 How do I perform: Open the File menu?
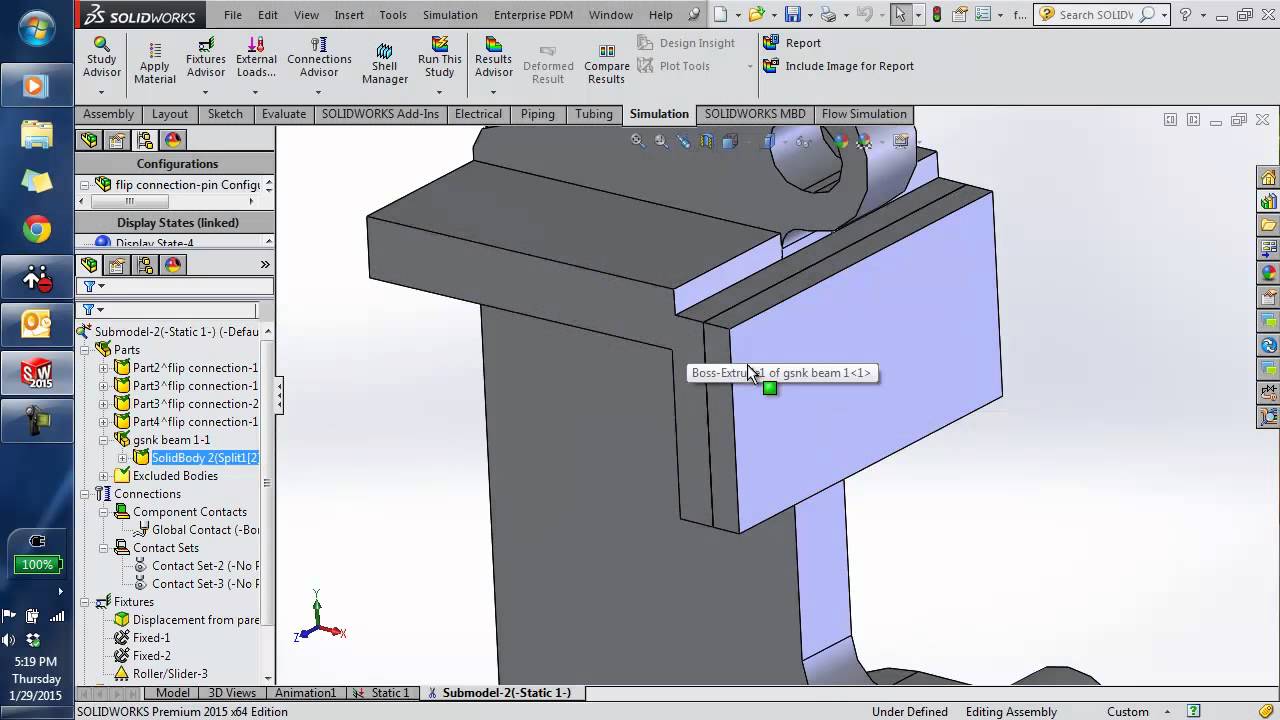click(233, 15)
